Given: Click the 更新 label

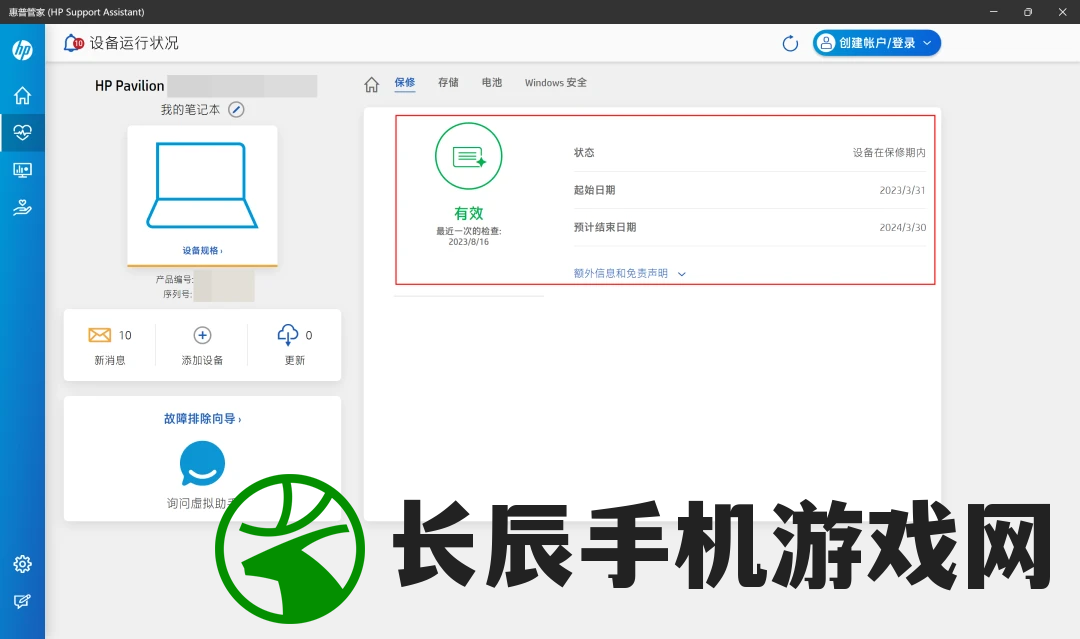Looking at the screenshot, I should pos(295,360).
